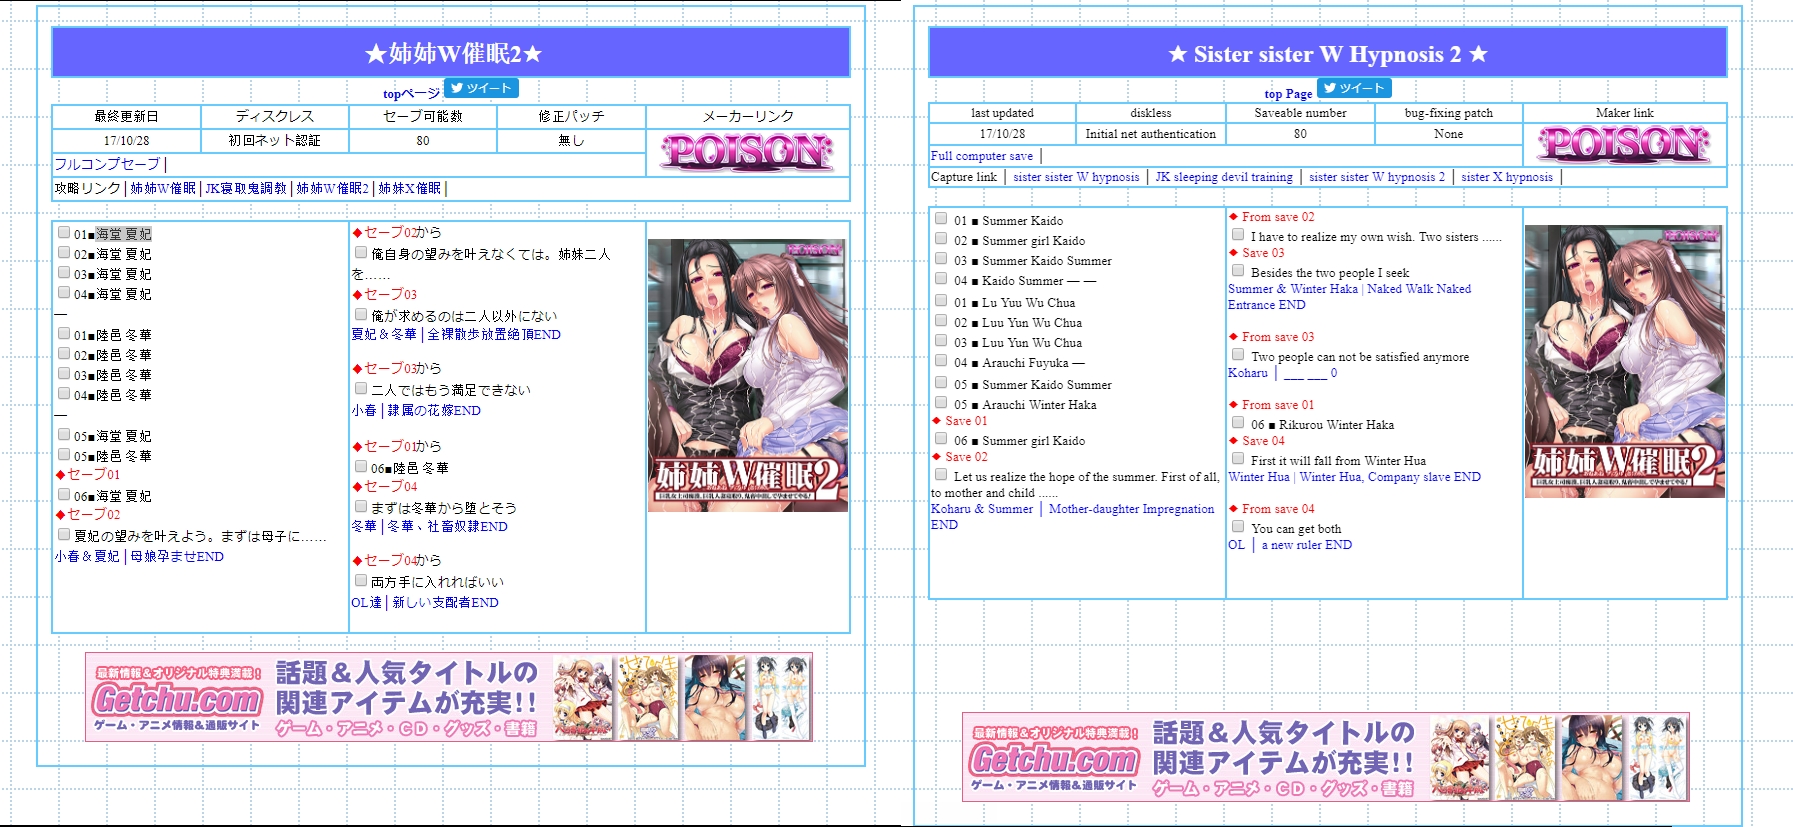Check the 'You can get both' checkbox
The height and width of the screenshot is (827, 1793).
pos(1238,526)
